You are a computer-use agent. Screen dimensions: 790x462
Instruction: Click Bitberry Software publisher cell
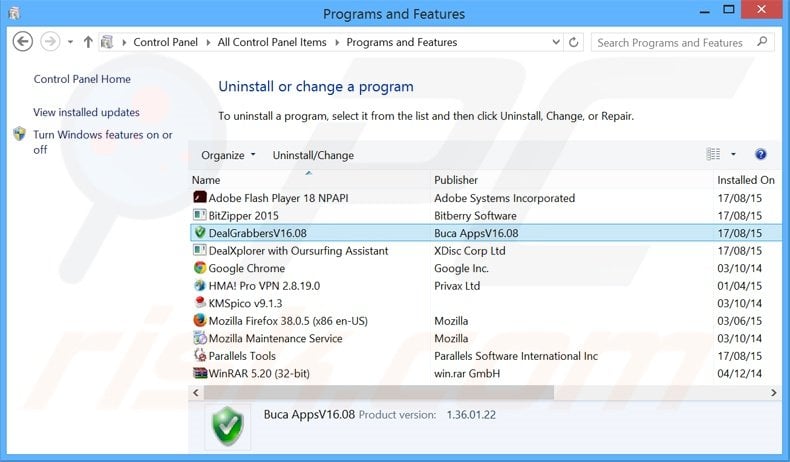click(475, 216)
